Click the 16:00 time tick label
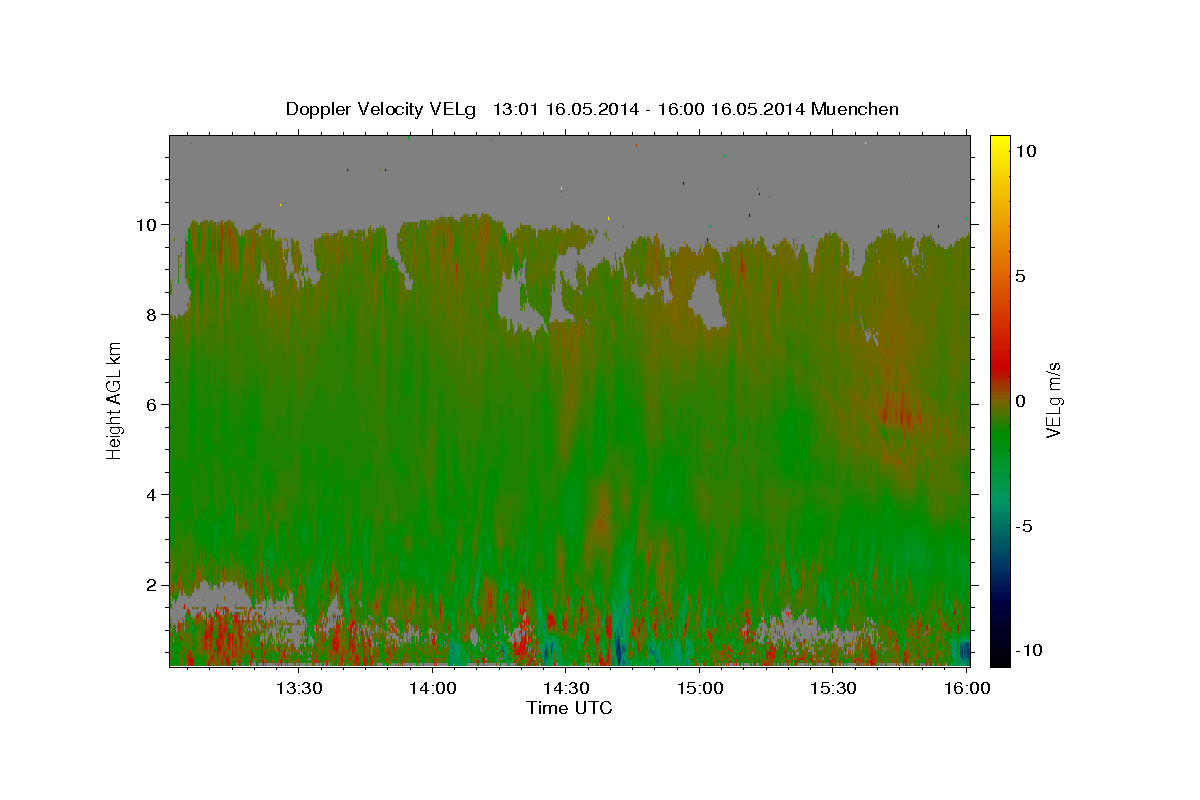This screenshot has height=800, width=1200. (967, 689)
